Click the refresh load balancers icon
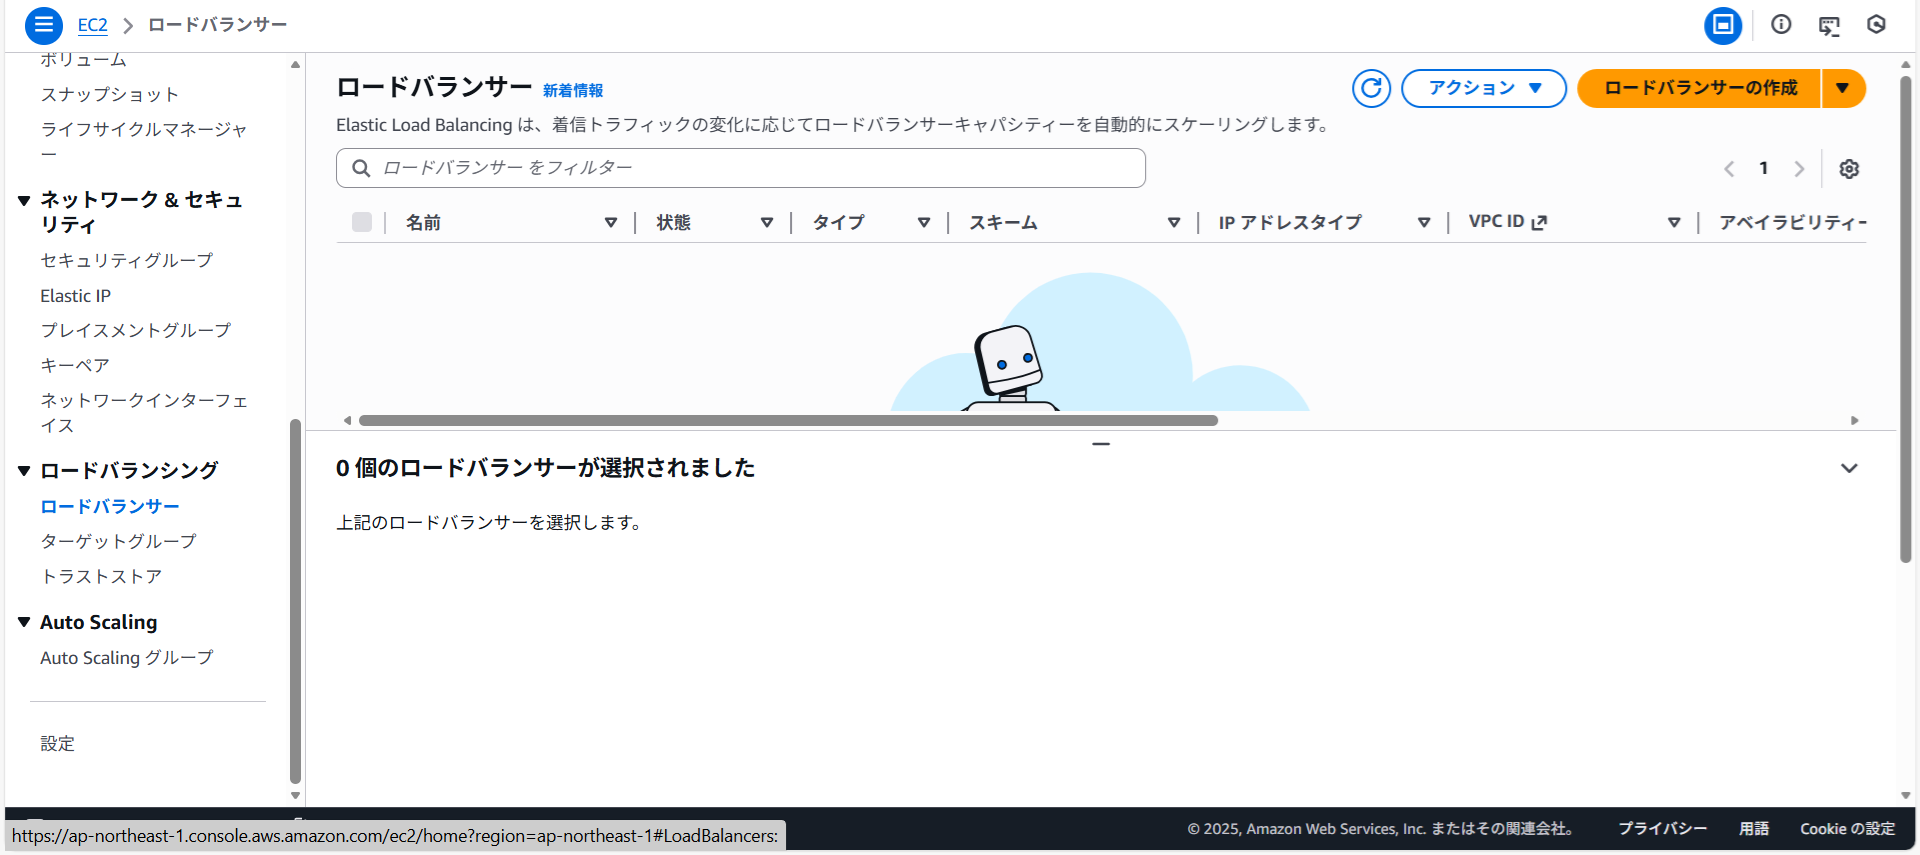Viewport: 1920px width, 855px height. [x=1371, y=88]
